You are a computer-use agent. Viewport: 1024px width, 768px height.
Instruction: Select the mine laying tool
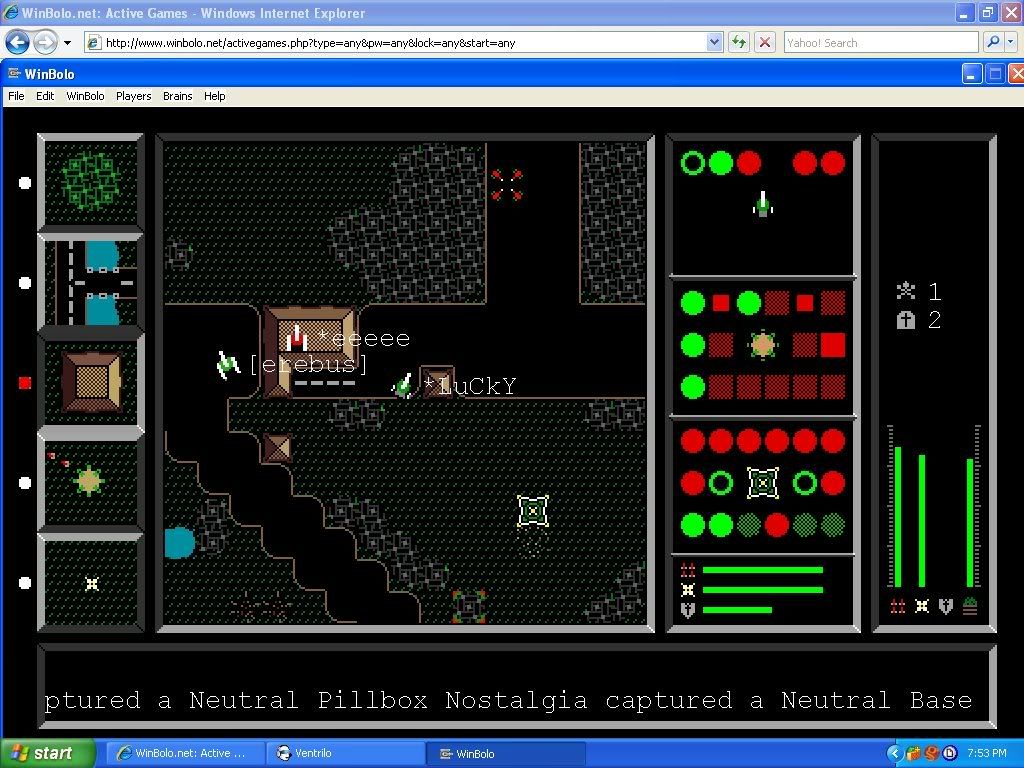[x=91, y=582]
